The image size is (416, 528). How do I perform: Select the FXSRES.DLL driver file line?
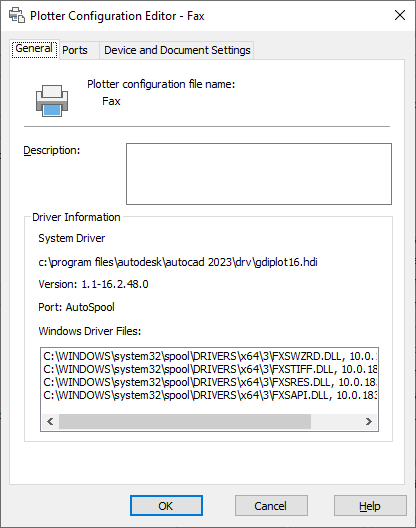210,382
